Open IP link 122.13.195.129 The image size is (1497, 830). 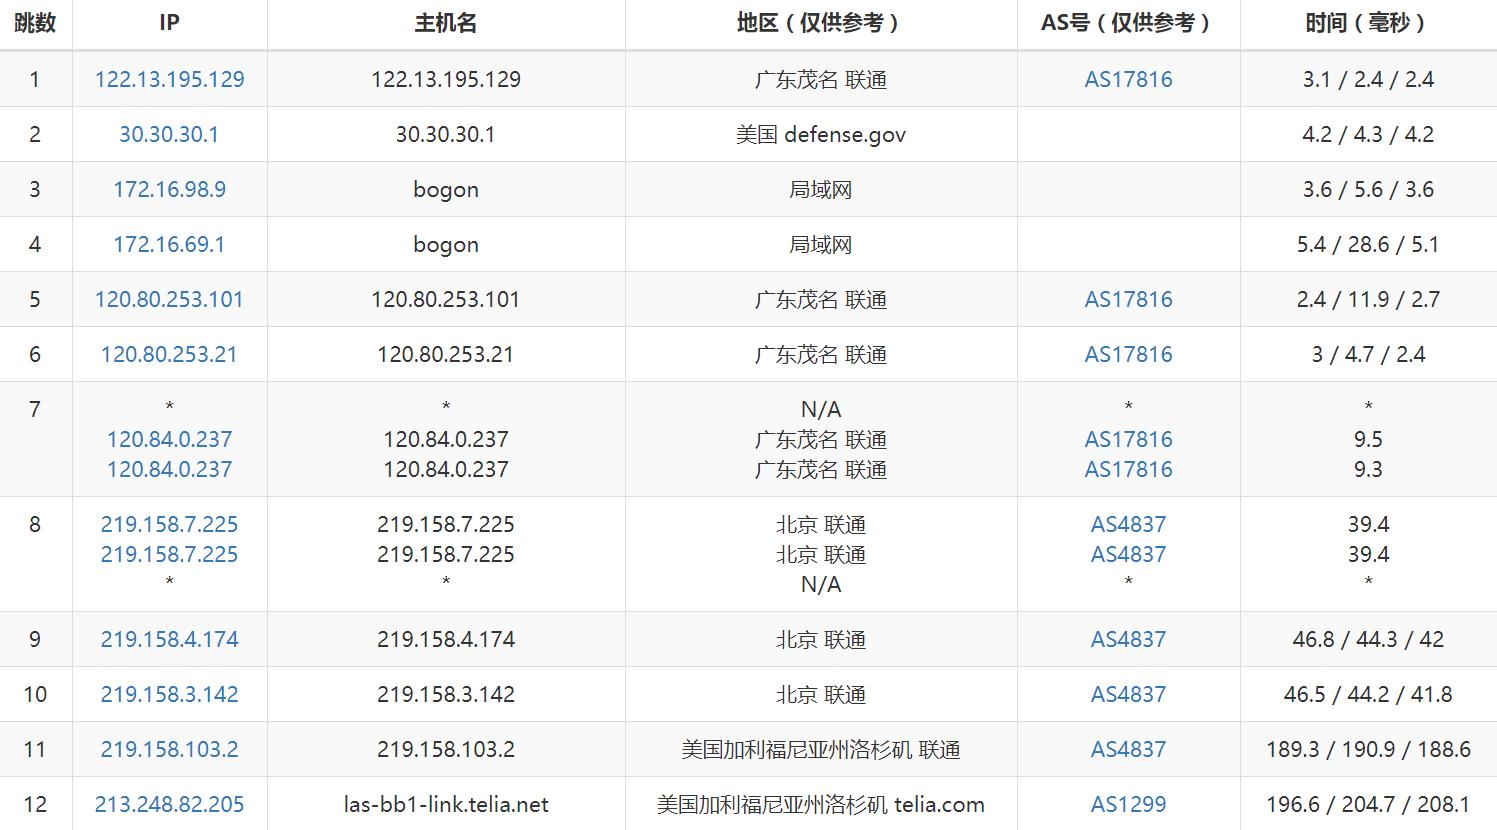pos(169,80)
